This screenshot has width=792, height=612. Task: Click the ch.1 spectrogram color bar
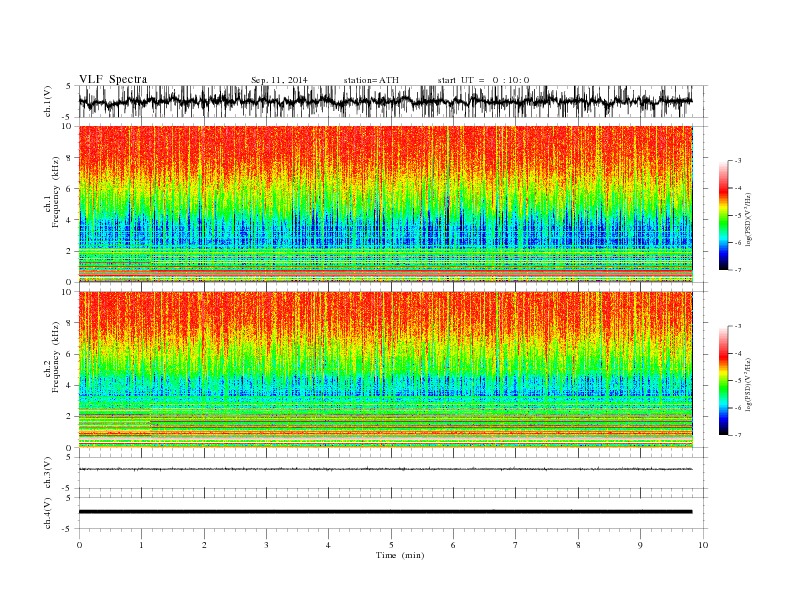pos(724,215)
